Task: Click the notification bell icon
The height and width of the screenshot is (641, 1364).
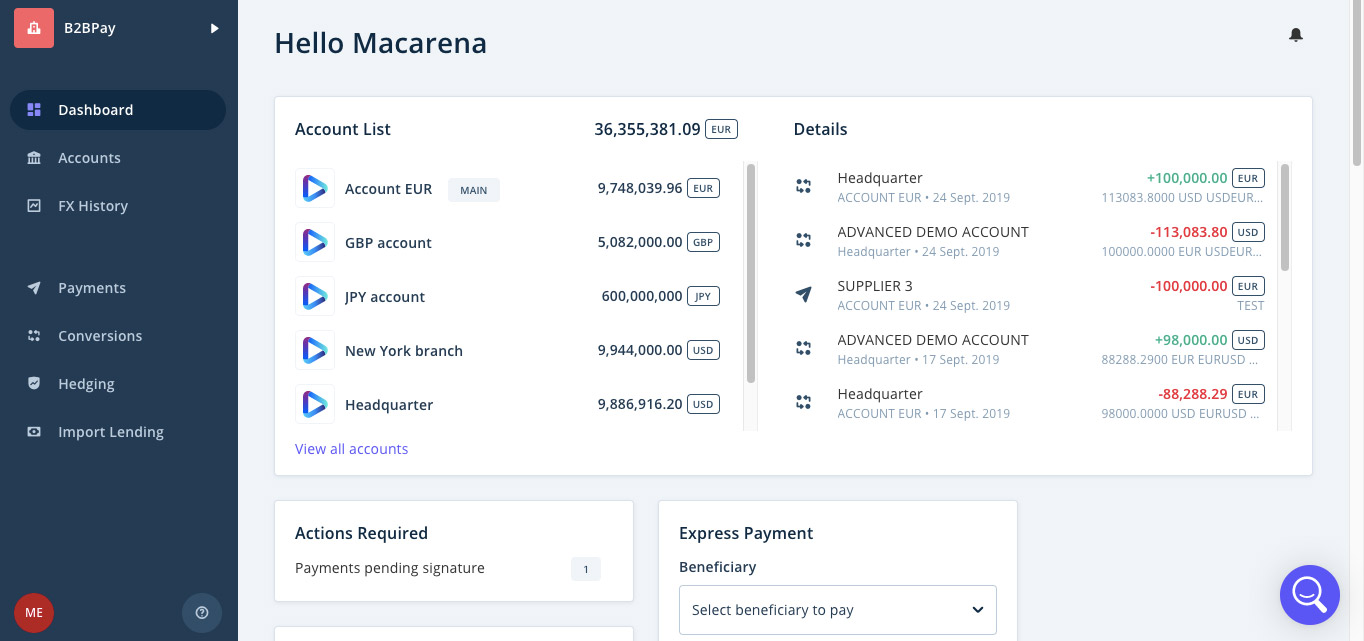Action: click(1296, 35)
